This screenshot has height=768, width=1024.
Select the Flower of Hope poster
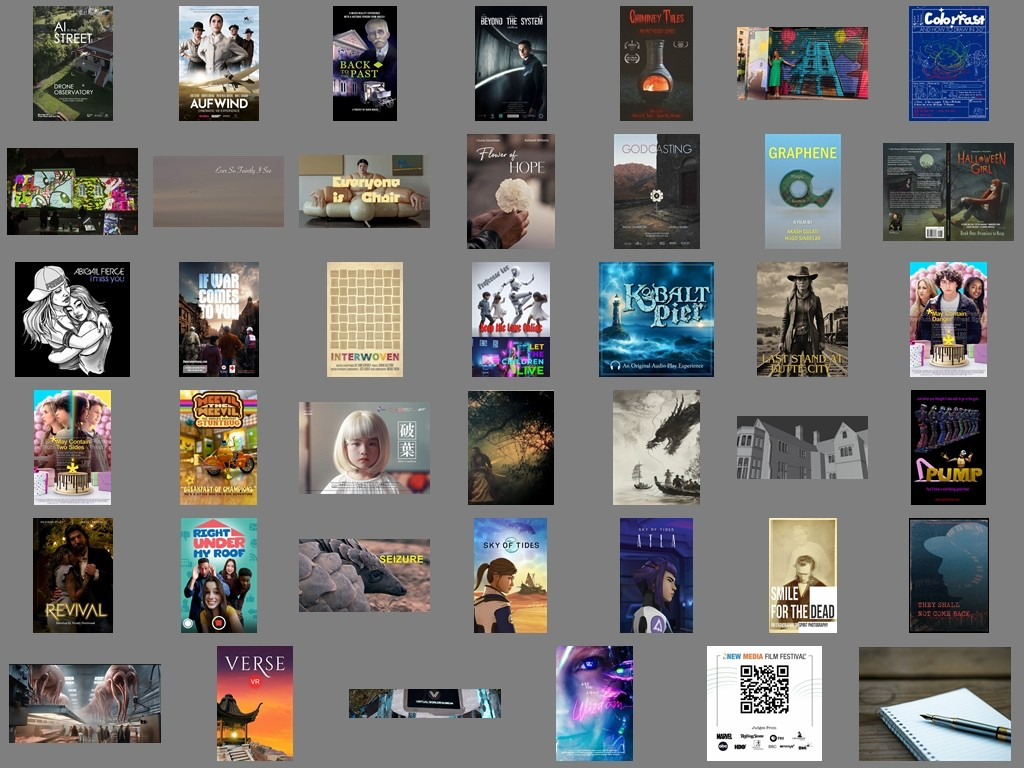click(x=510, y=191)
